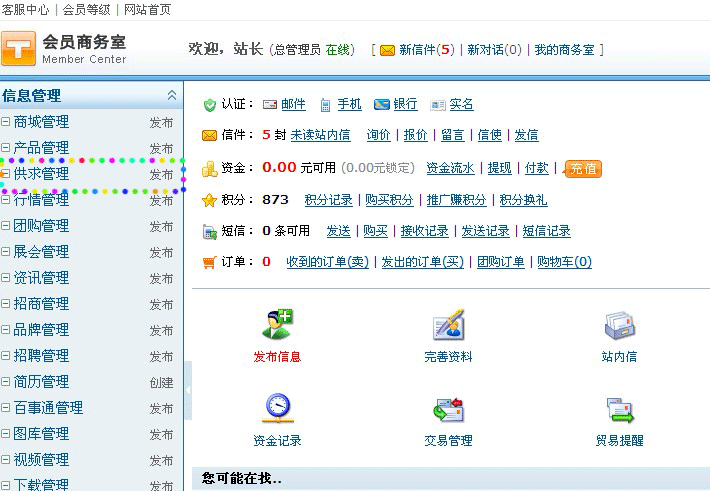
Task: Open the 提现 link
Action: (x=499, y=168)
